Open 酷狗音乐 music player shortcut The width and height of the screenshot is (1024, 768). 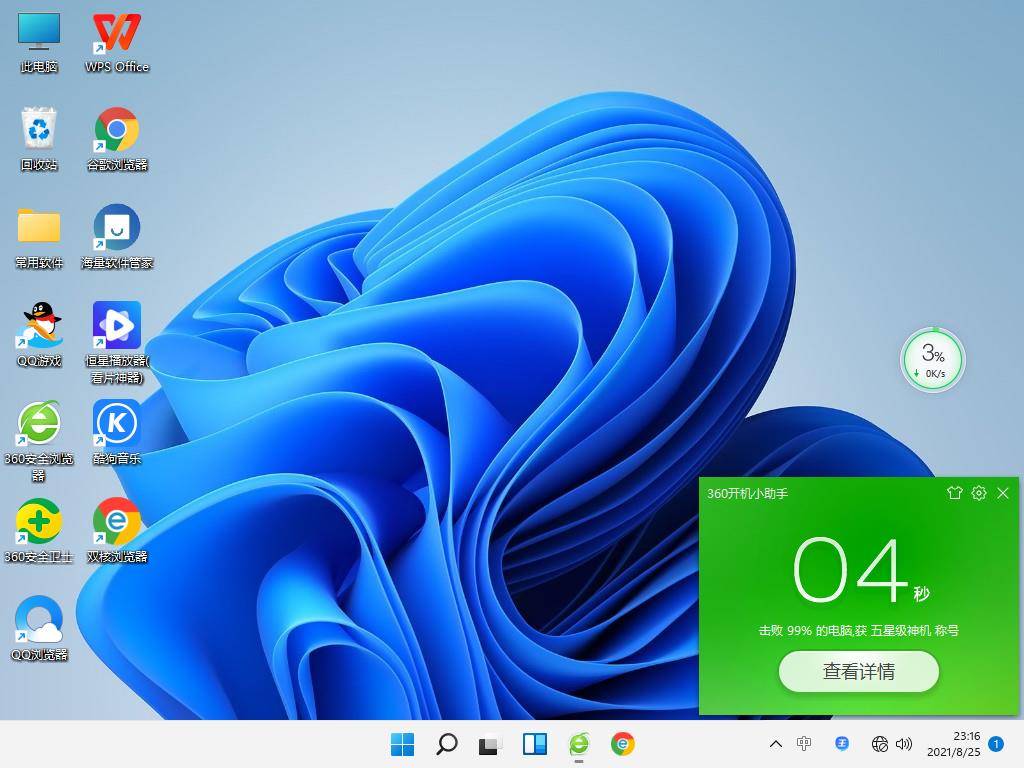[x=117, y=425]
